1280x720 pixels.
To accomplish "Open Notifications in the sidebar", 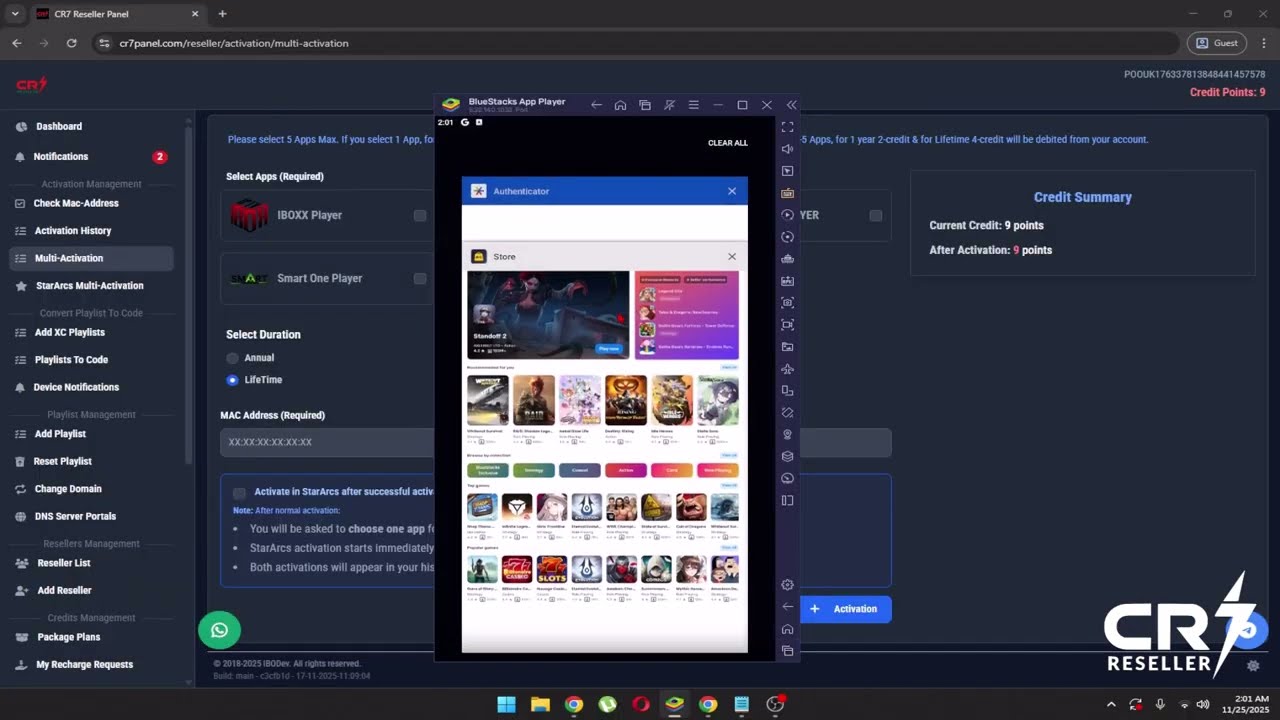I will pyautogui.click(x=61, y=156).
